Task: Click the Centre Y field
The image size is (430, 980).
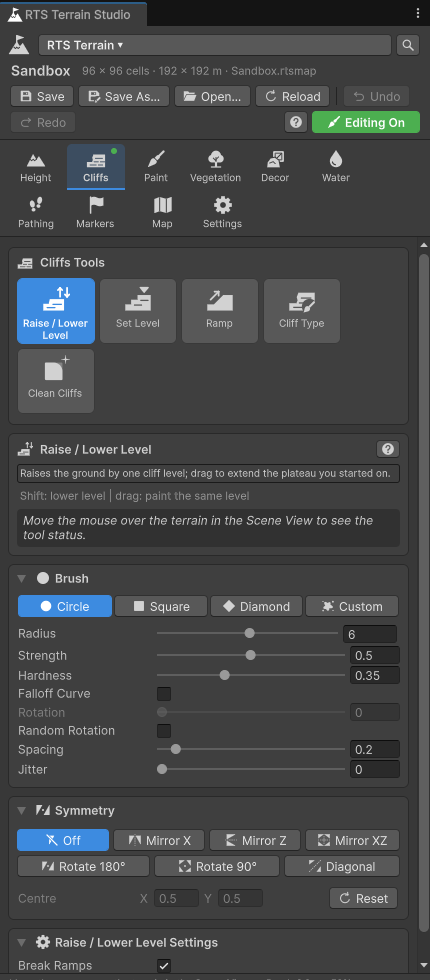Action: pyautogui.click(x=240, y=898)
